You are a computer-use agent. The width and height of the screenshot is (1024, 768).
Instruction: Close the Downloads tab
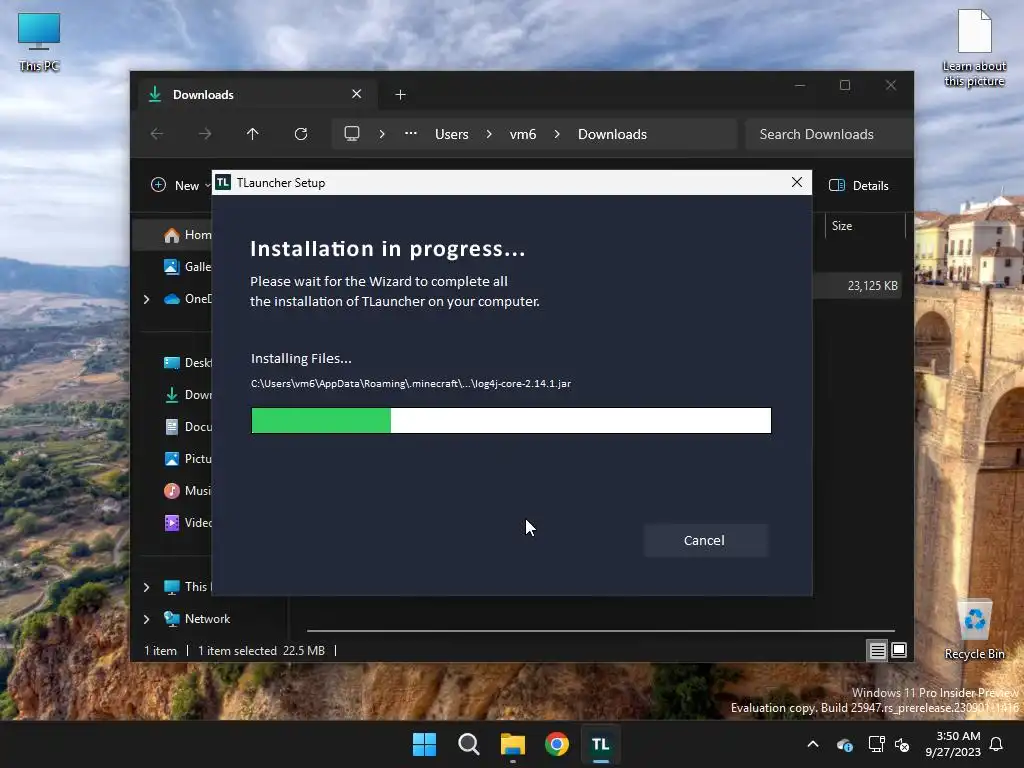[357, 94]
